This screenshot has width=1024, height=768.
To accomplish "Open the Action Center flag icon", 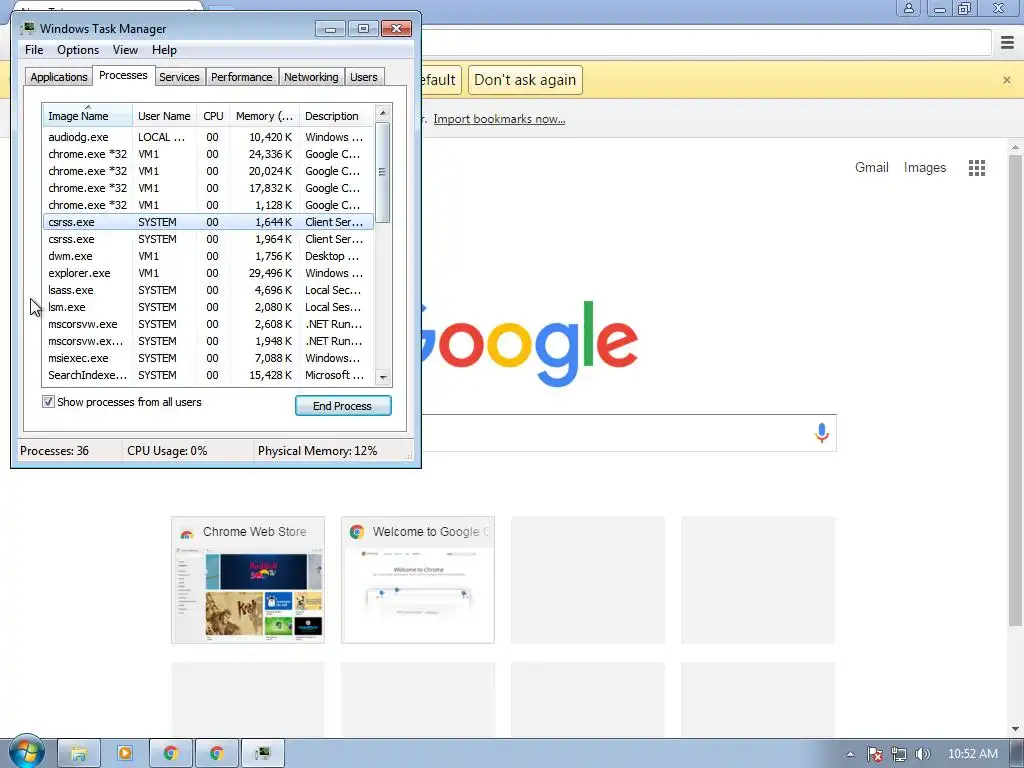I will coord(874,754).
